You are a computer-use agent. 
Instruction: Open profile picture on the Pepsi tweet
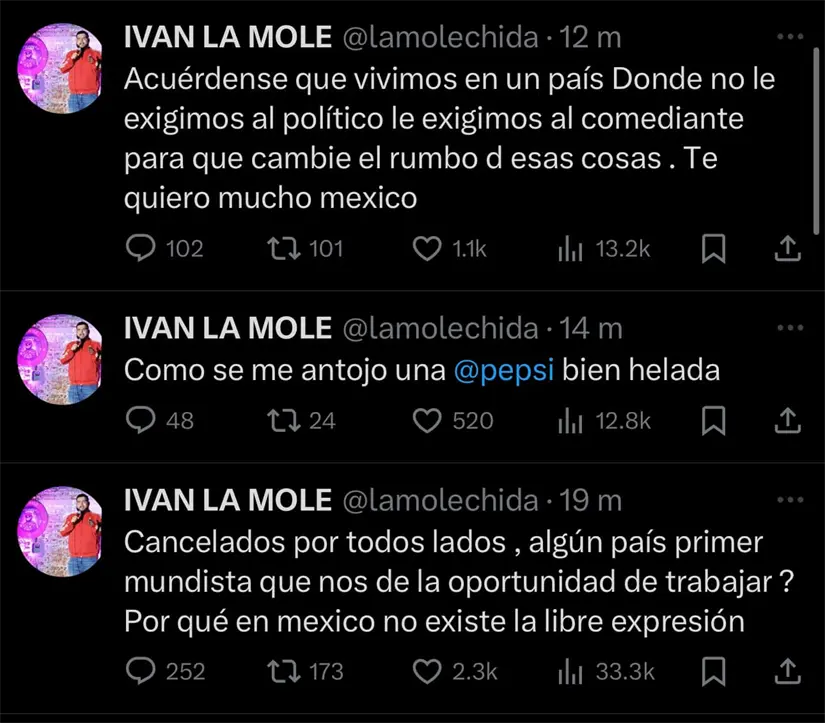coord(64,357)
